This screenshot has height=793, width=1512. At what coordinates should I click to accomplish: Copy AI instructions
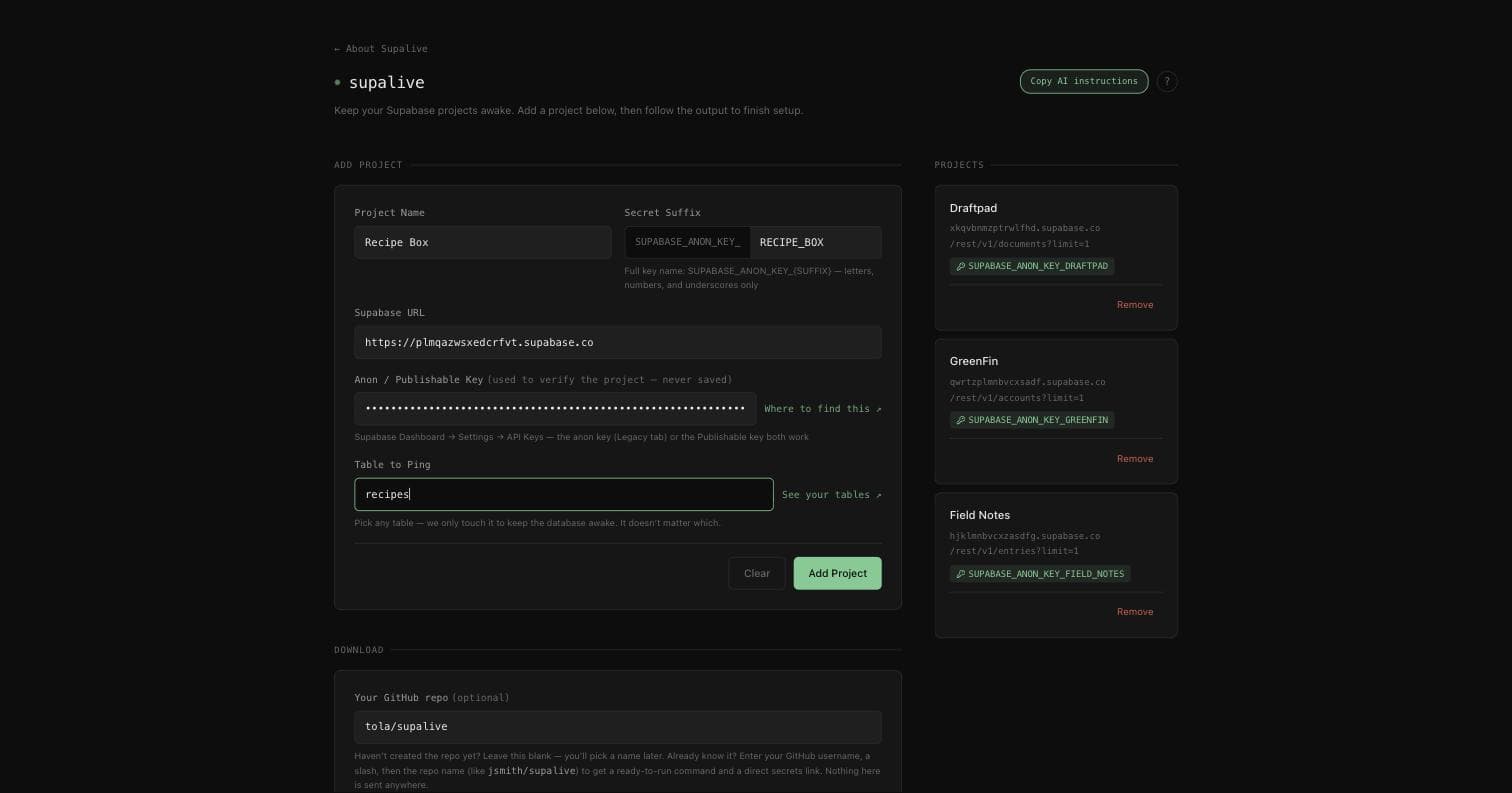click(1083, 81)
